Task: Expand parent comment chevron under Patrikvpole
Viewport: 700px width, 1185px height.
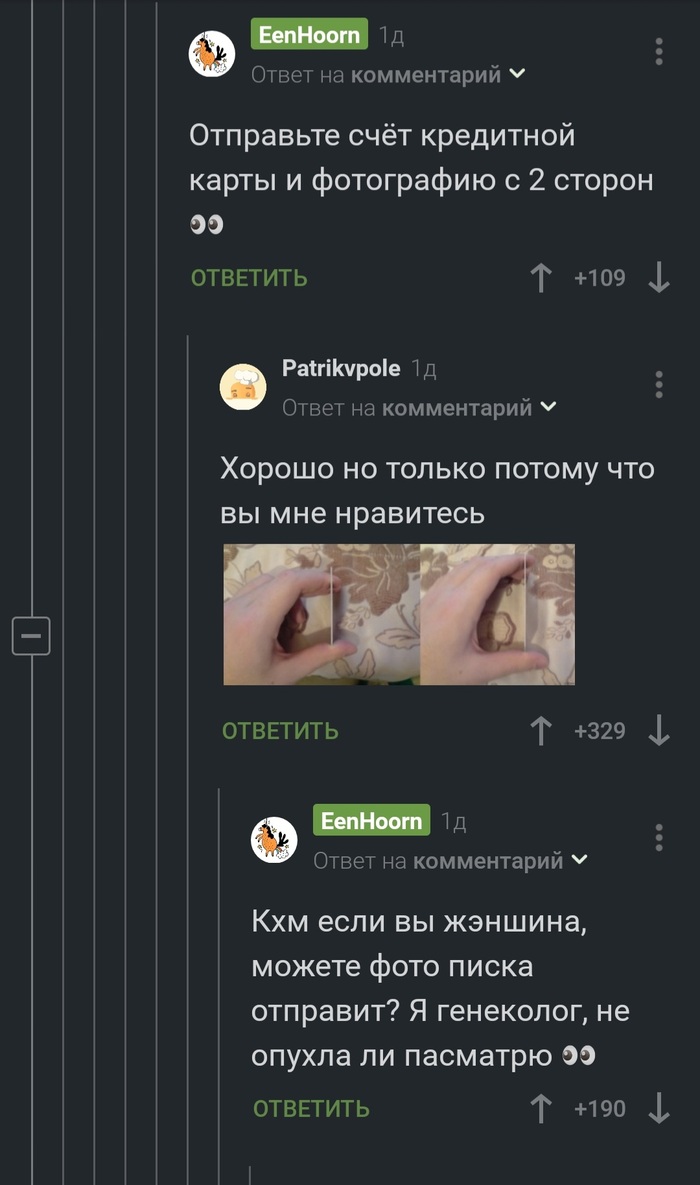Action: (x=549, y=407)
